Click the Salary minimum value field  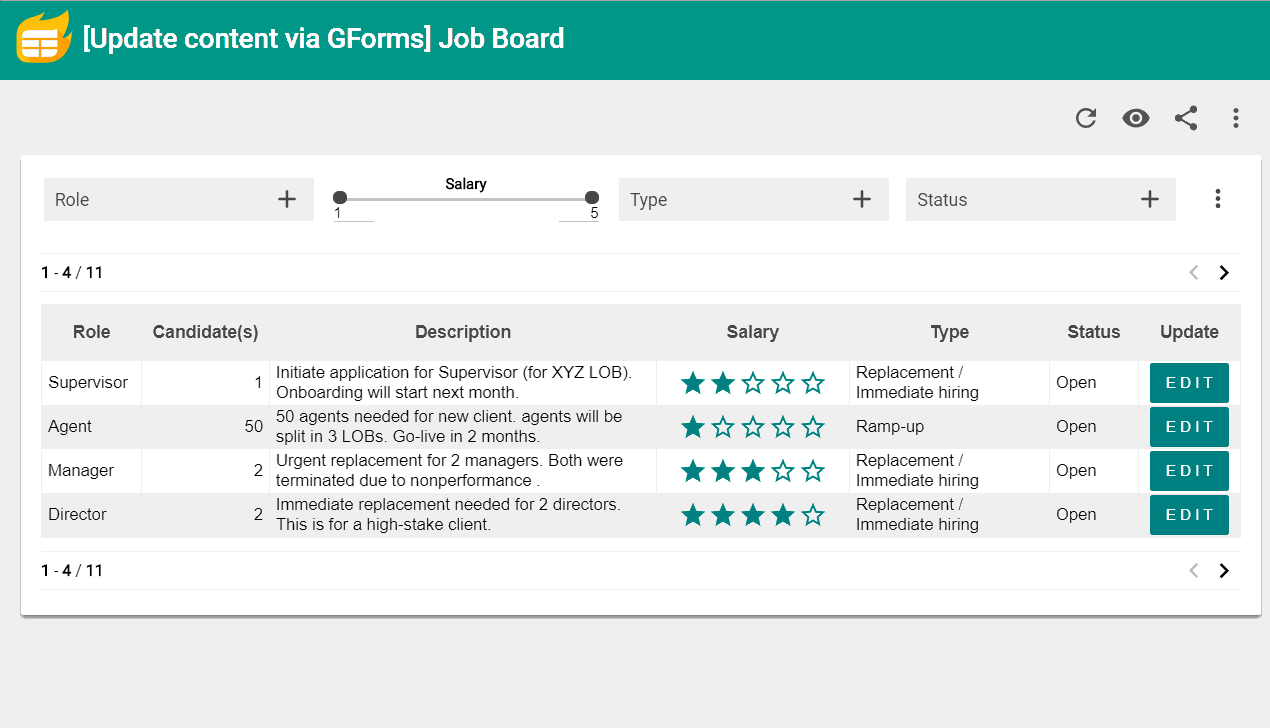353,213
